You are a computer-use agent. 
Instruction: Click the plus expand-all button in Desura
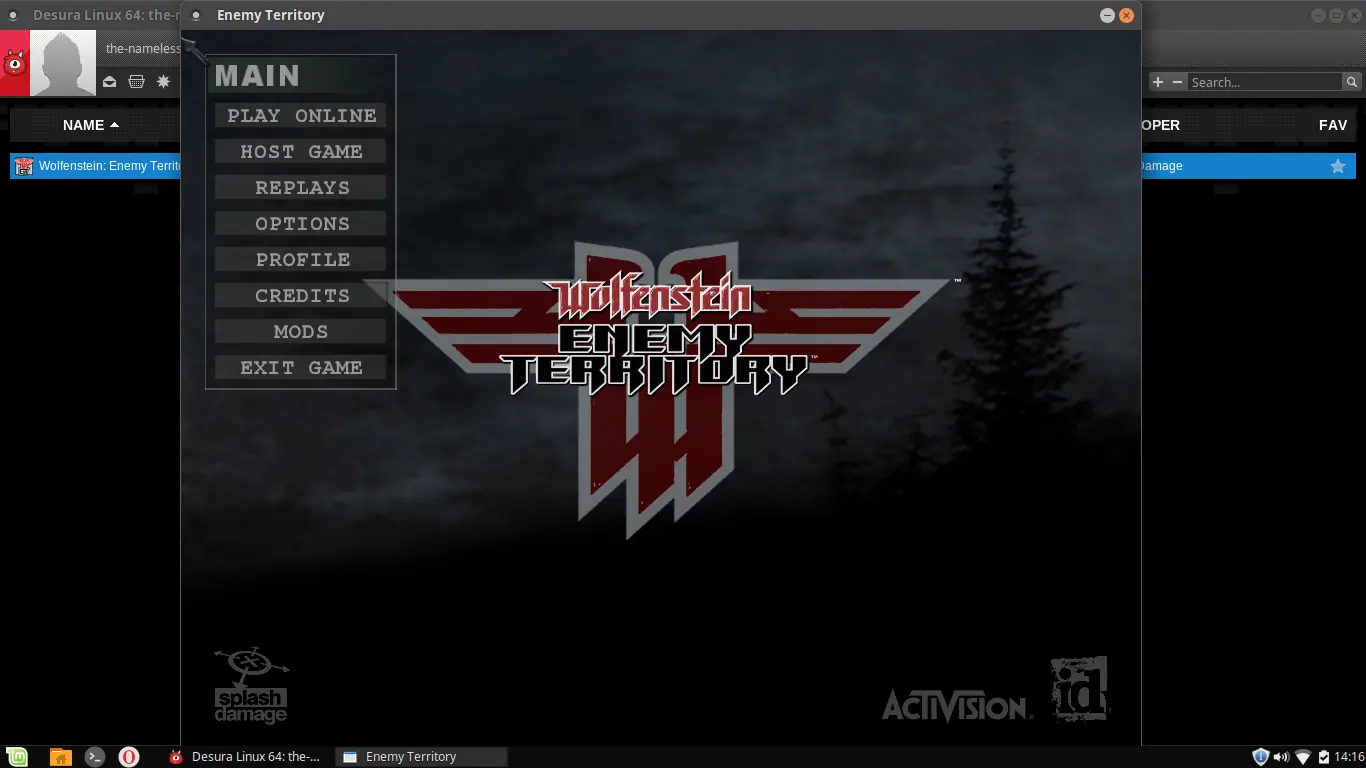[1158, 82]
